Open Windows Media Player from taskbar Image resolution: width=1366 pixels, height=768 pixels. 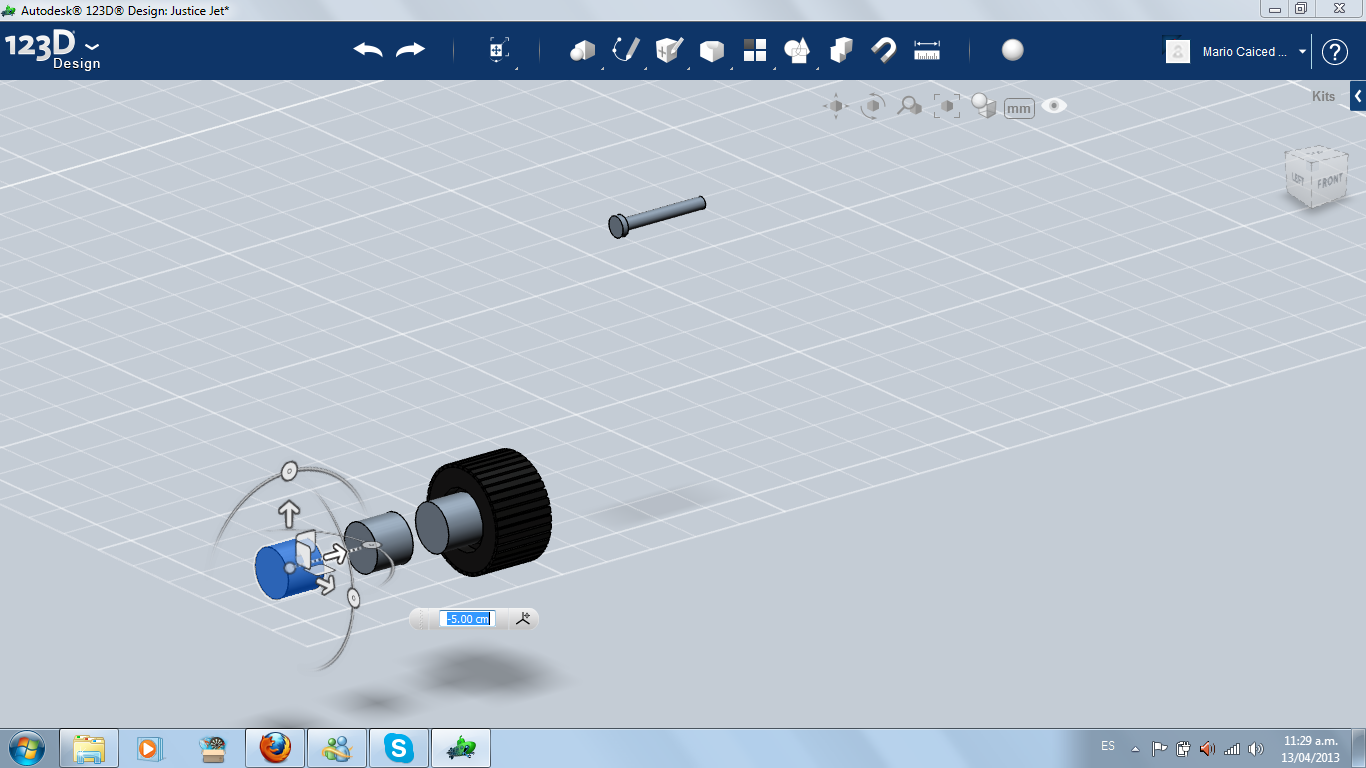150,748
